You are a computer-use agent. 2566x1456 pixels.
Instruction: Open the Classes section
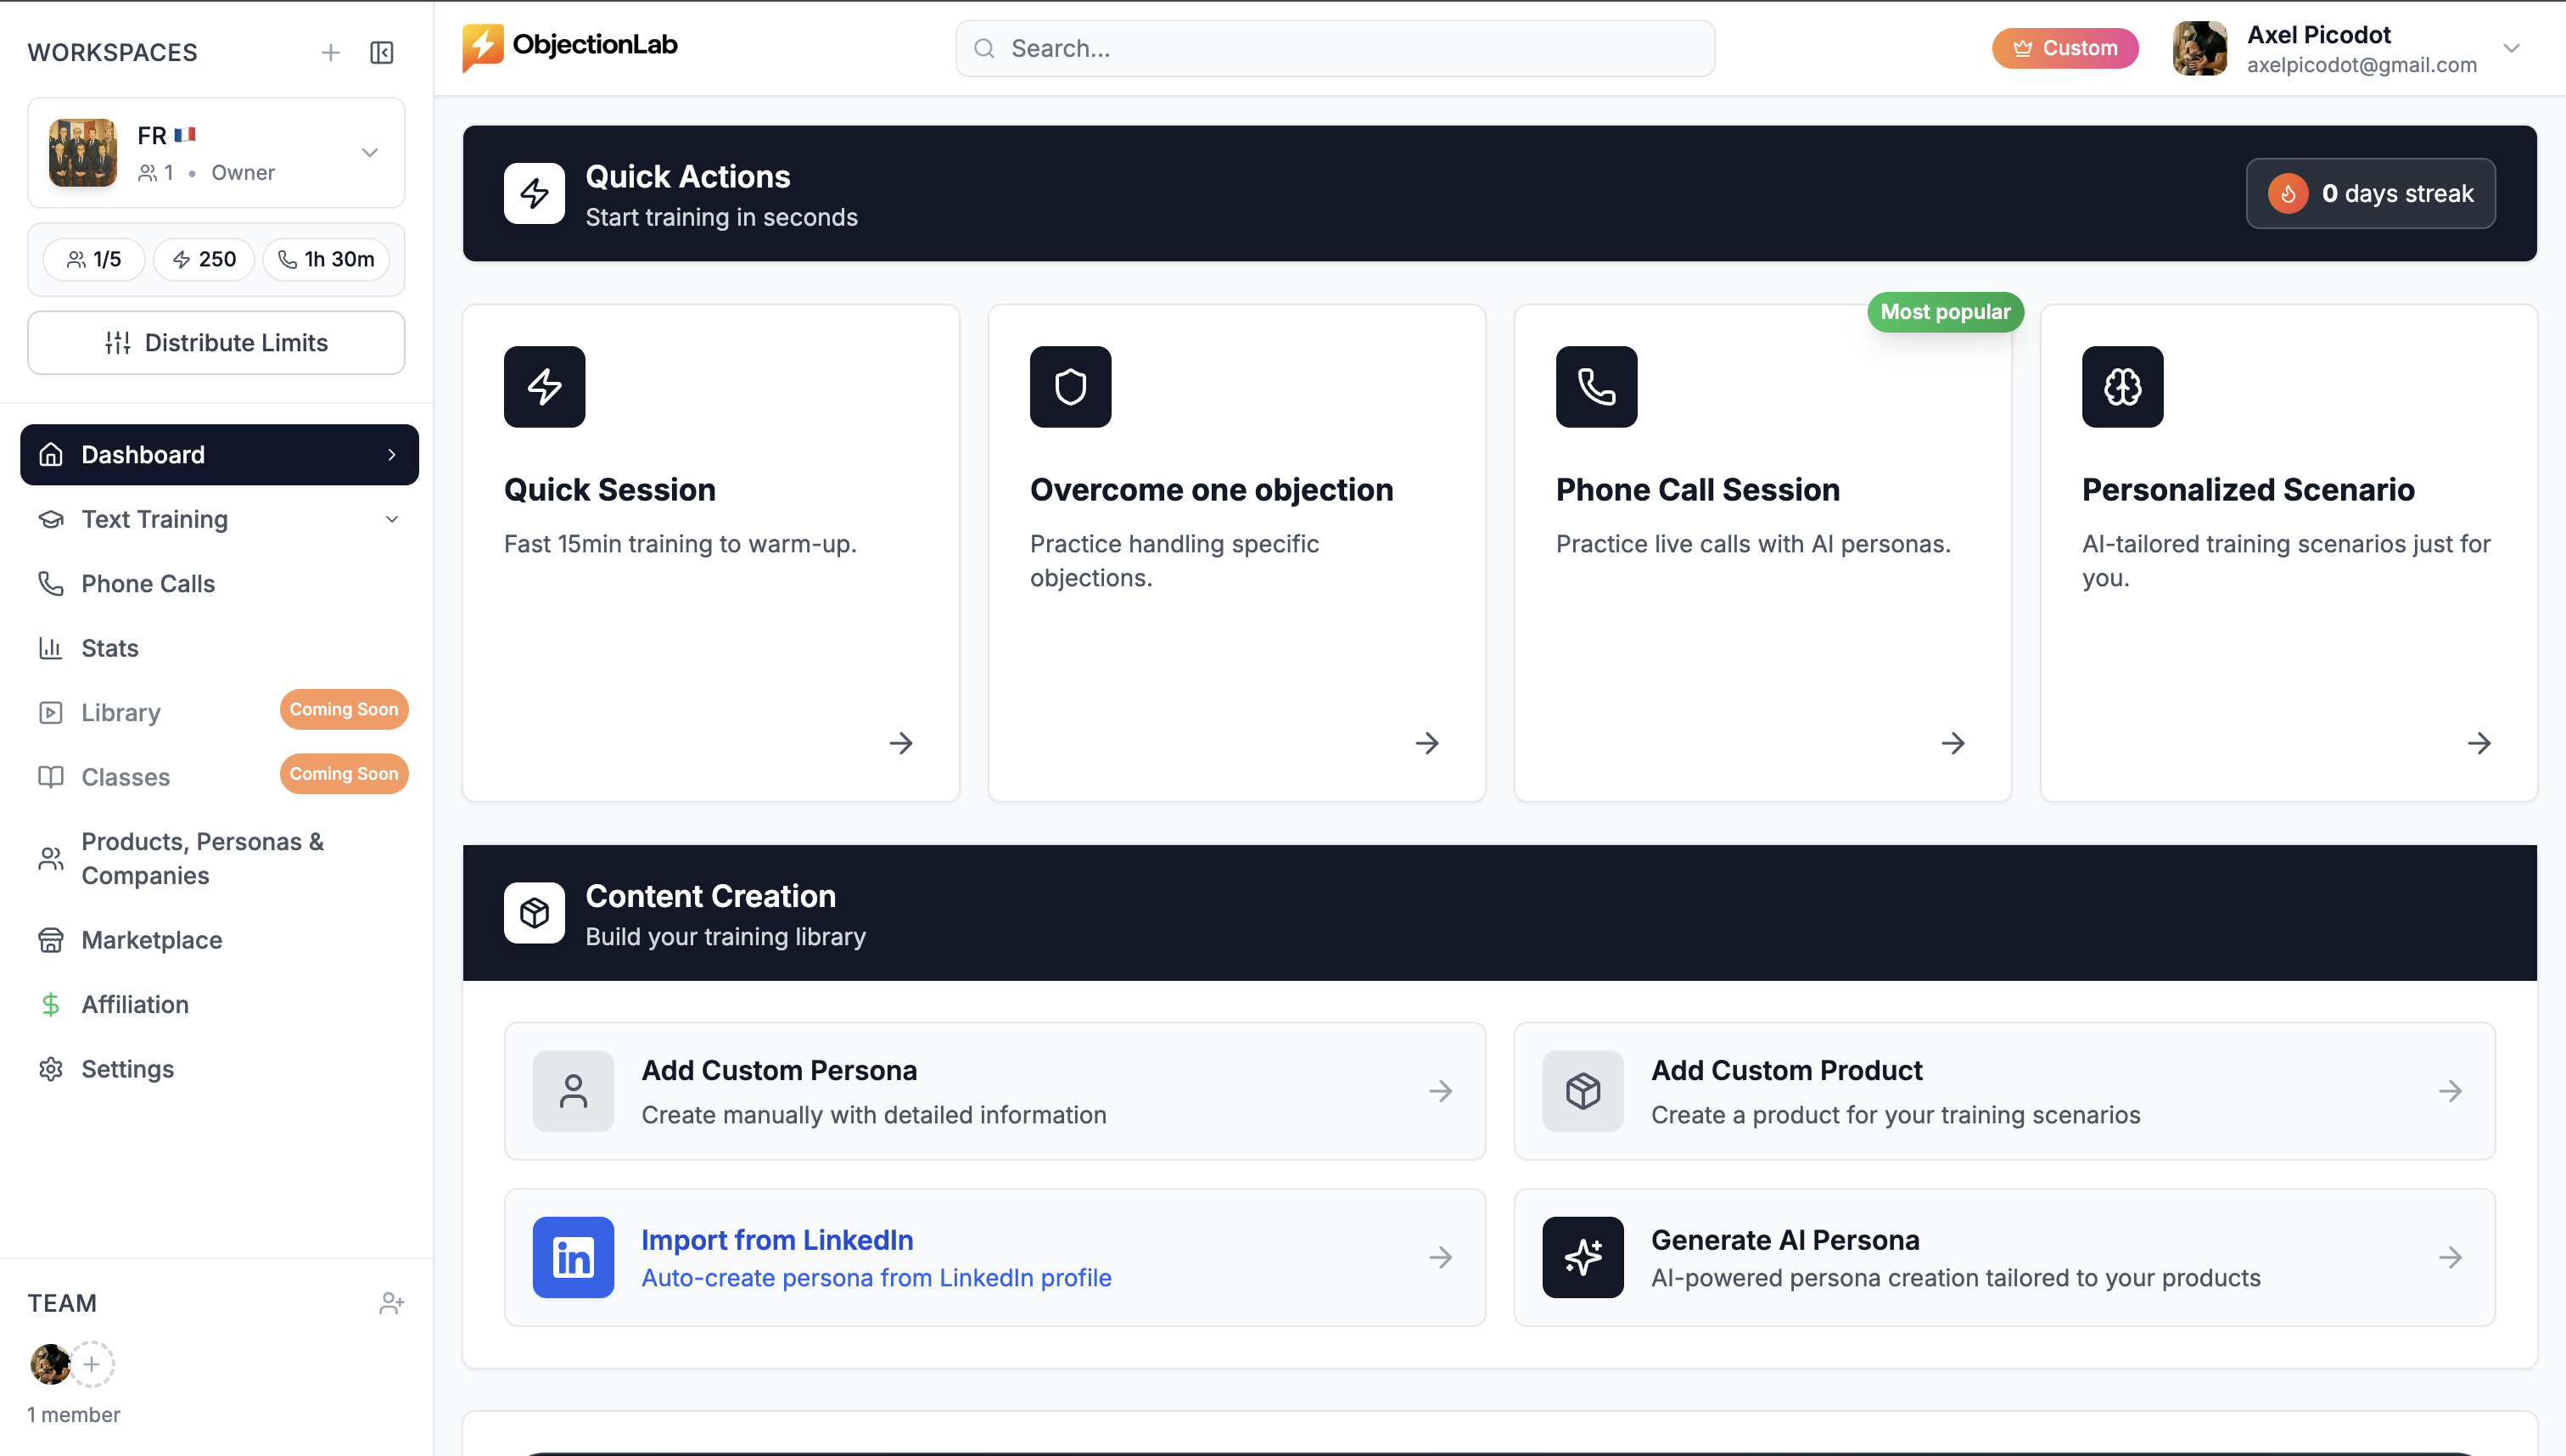[125, 777]
